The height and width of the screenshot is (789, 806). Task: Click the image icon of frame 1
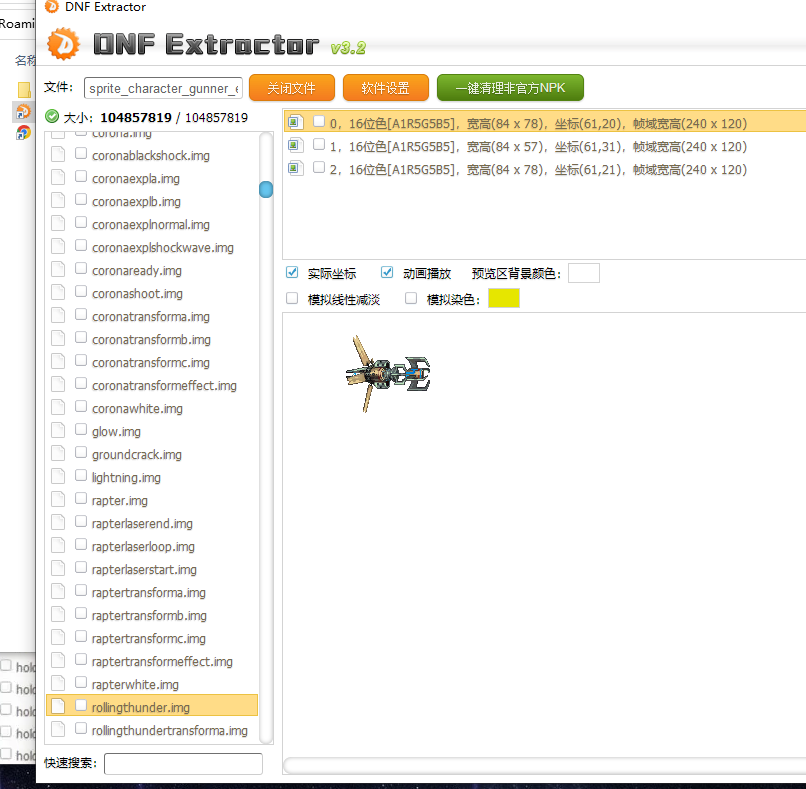tap(295, 146)
